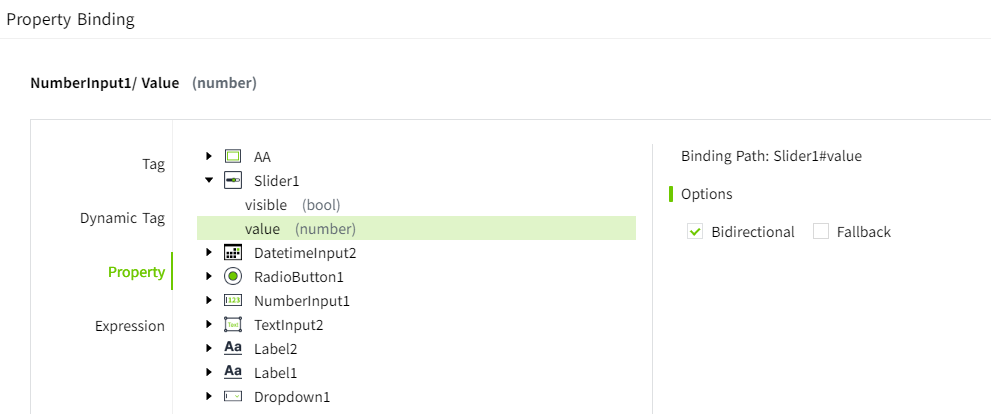The height and width of the screenshot is (414, 991).
Task: Click the DatetimeInput2 calendar icon
Action: coord(233,253)
